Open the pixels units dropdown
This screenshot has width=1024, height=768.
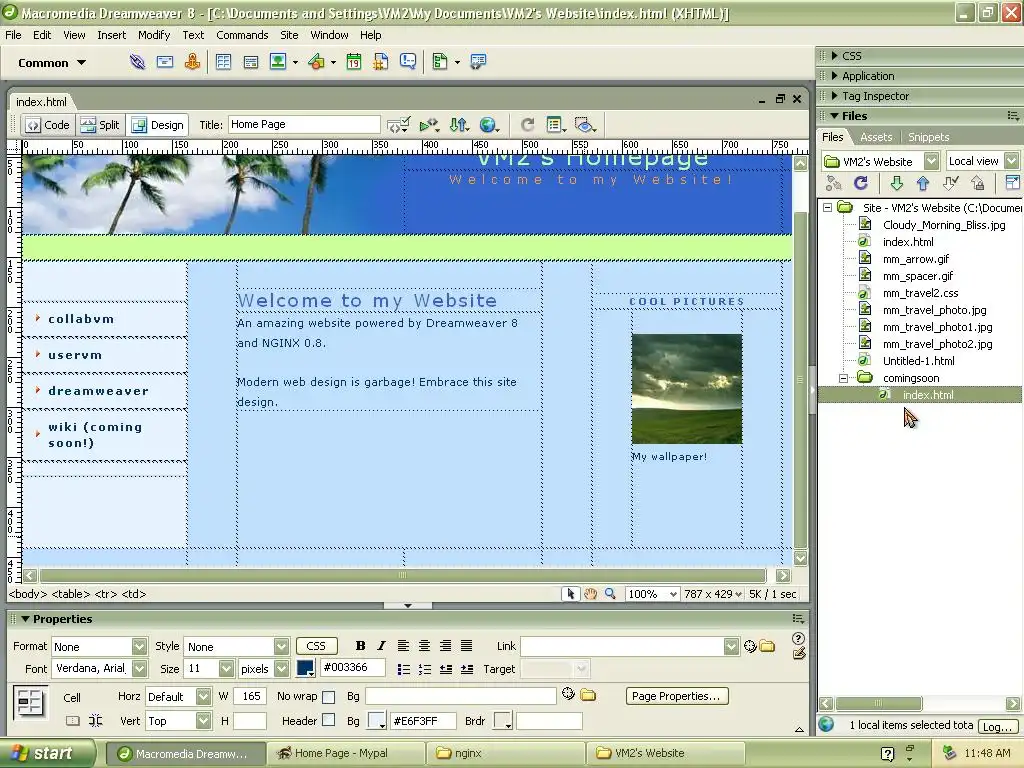tap(281, 669)
